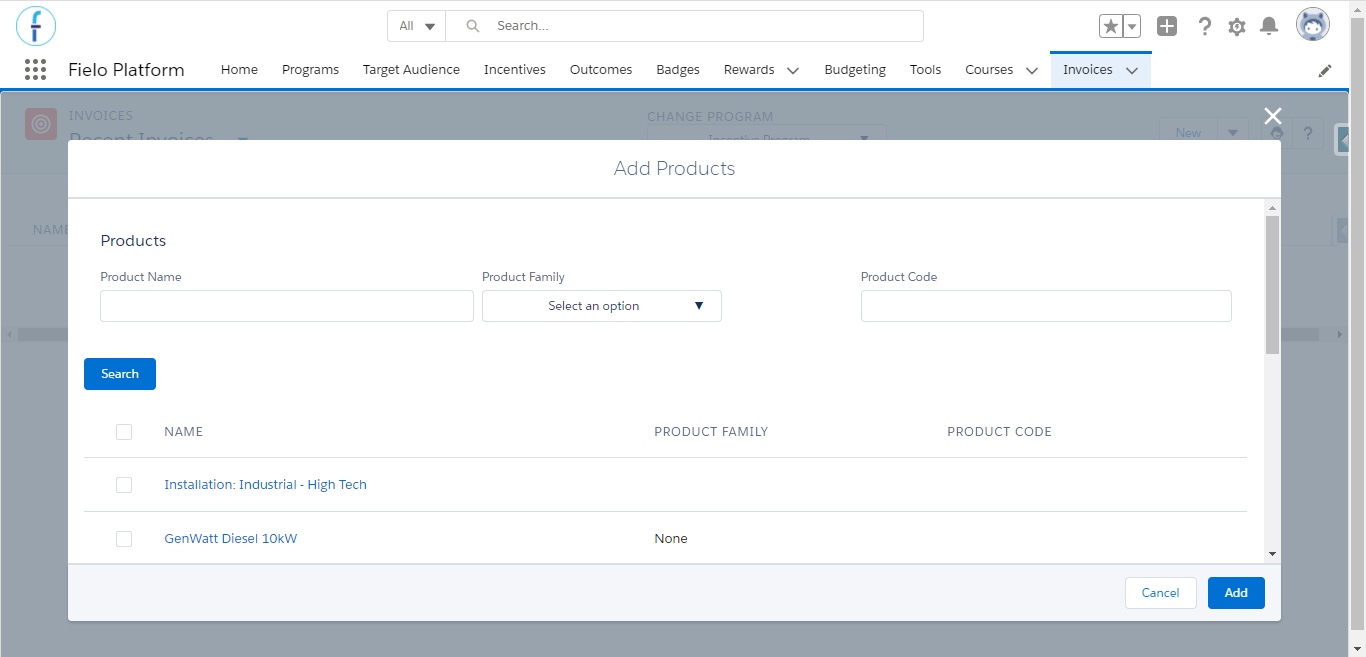Switch to the Incentives tab
This screenshot has height=657, width=1366.
(515, 70)
